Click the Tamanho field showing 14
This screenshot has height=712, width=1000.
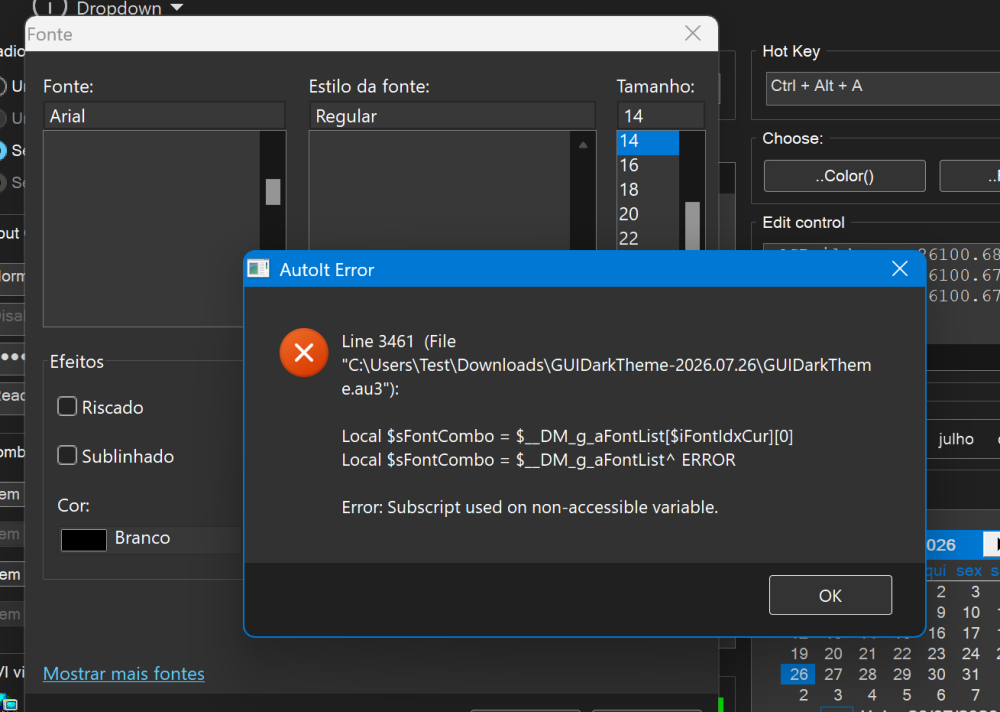[x=661, y=116]
